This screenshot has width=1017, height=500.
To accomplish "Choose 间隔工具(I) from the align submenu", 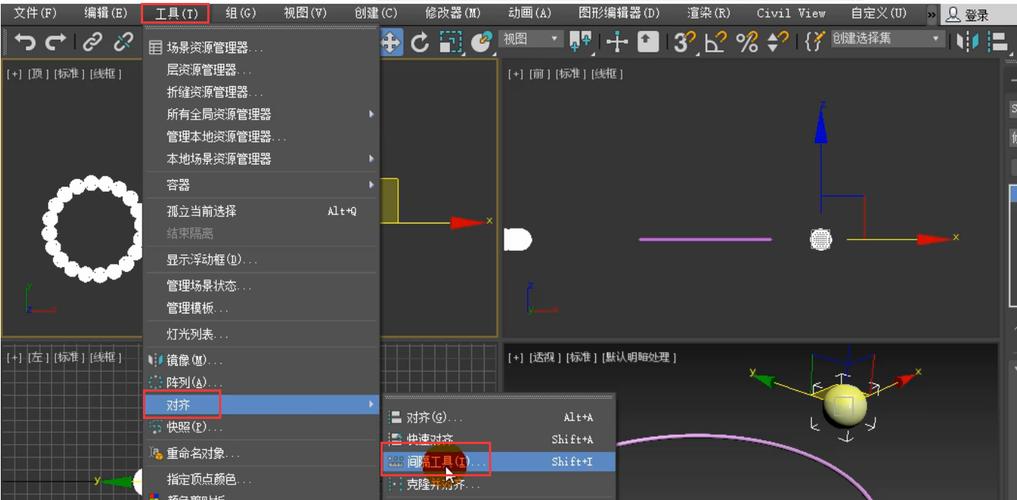I will (x=445, y=462).
